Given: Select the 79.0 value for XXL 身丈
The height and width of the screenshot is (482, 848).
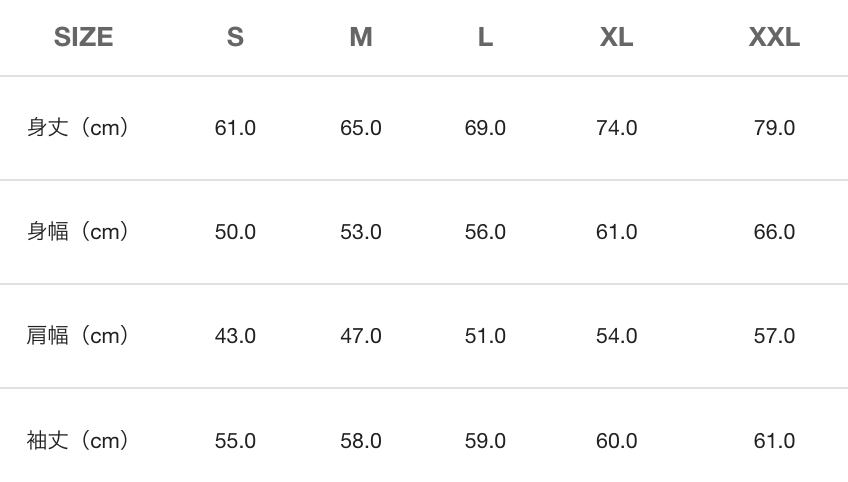Looking at the screenshot, I should click(x=774, y=128).
